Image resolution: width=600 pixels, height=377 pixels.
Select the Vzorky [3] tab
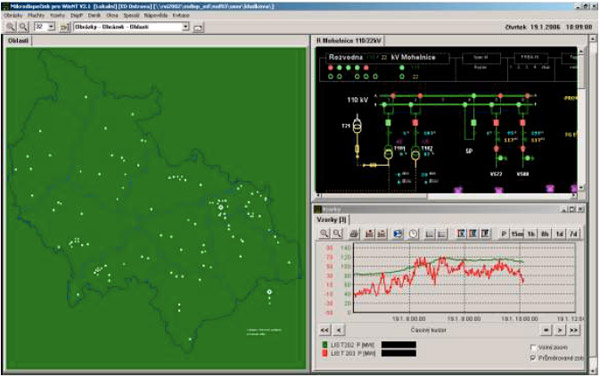pyautogui.click(x=331, y=220)
